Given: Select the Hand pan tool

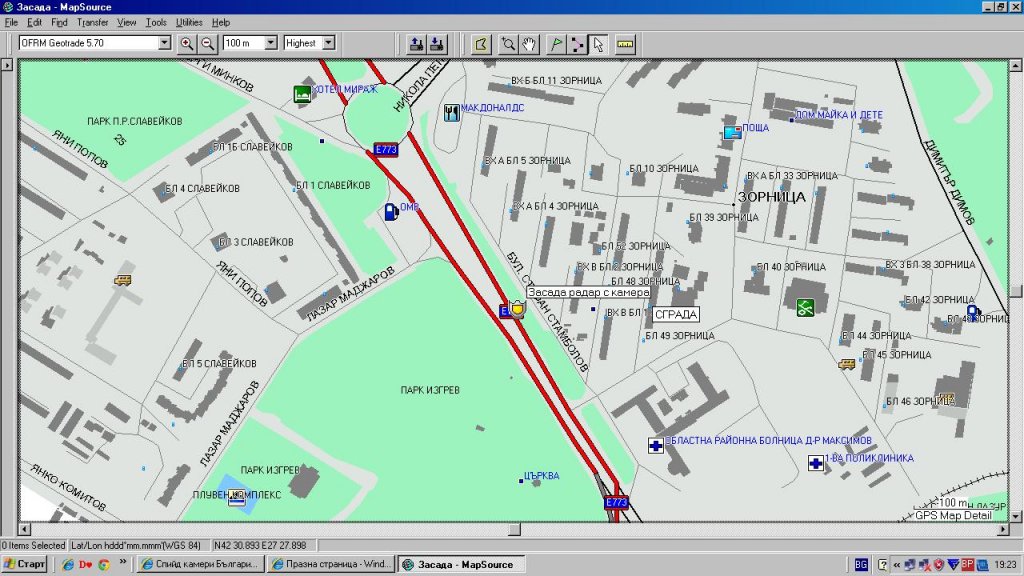Looking at the screenshot, I should pyautogui.click(x=528, y=44).
